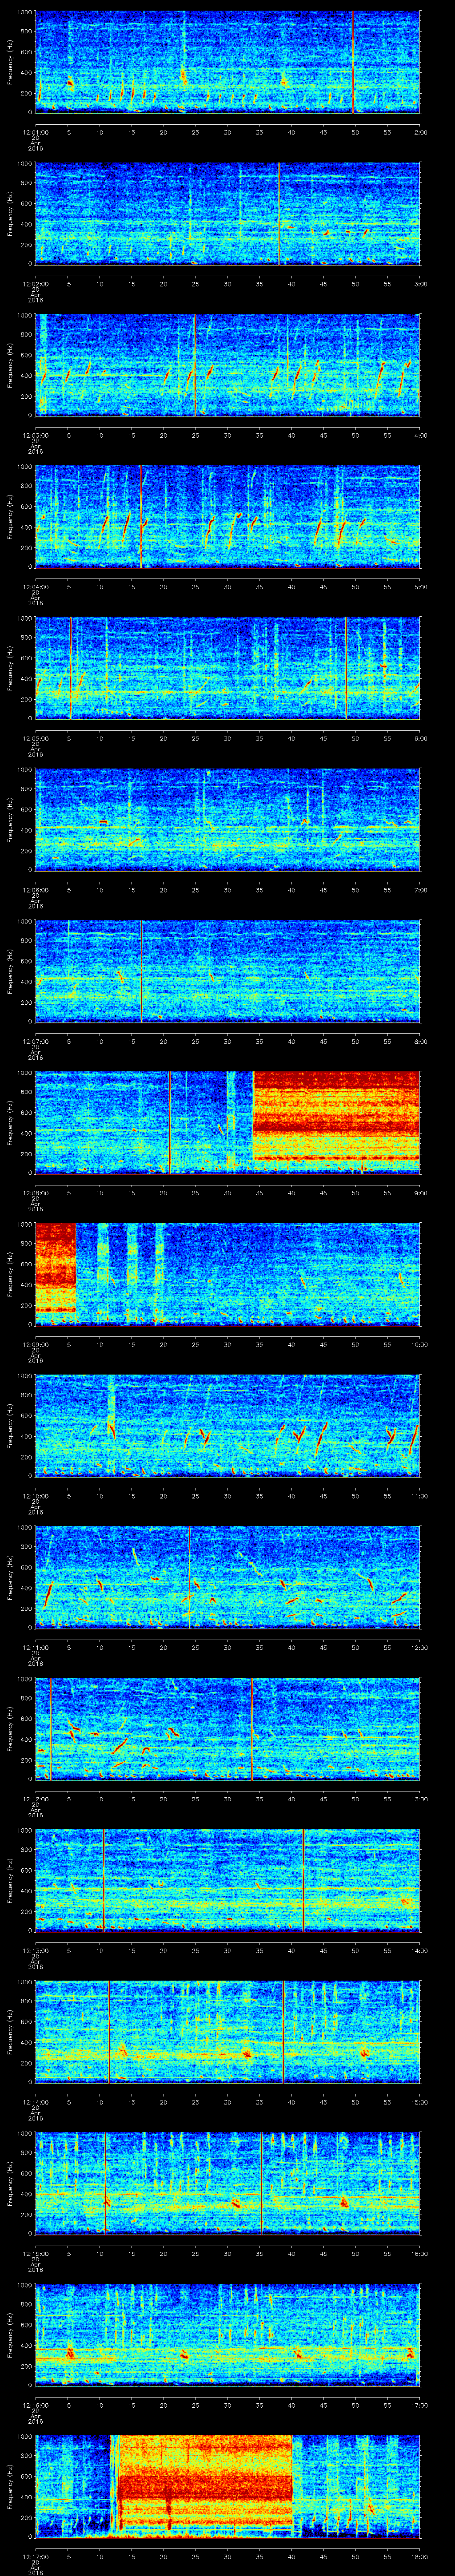
Task: Click the 12:17:00 start time label
Action: click(x=35, y=2556)
